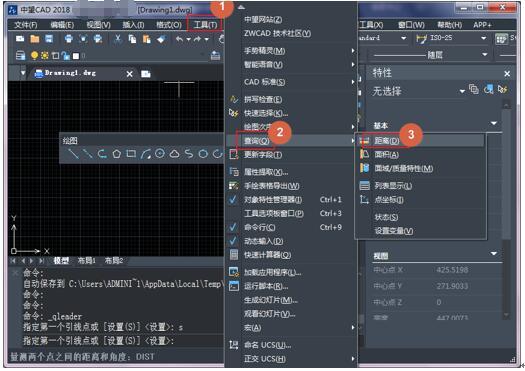Open the 编辑(E) menu
525x371 pixels.
[x=62, y=25]
